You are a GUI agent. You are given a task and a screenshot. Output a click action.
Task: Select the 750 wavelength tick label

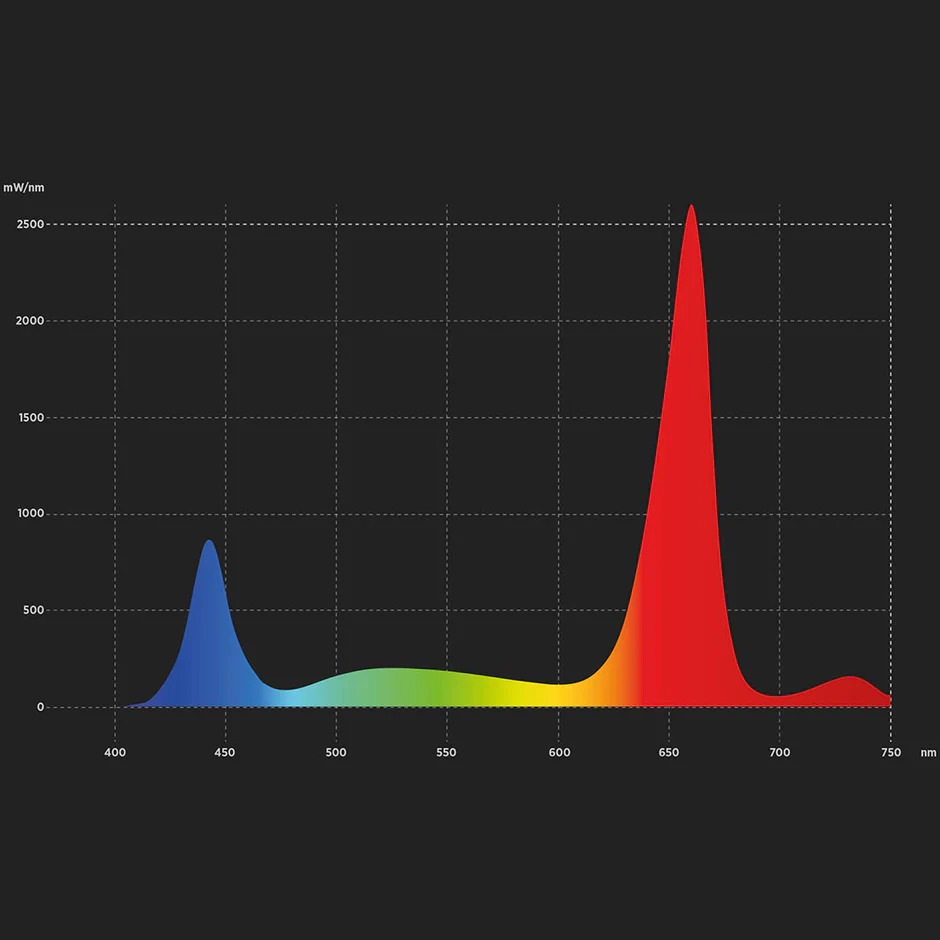(x=890, y=752)
